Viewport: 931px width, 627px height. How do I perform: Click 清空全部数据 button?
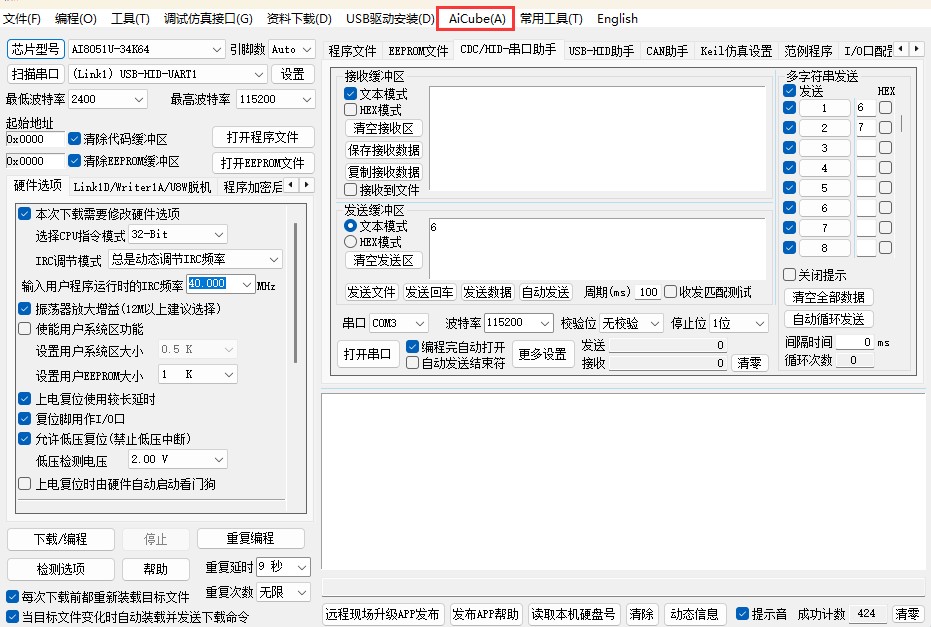coord(828,297)
